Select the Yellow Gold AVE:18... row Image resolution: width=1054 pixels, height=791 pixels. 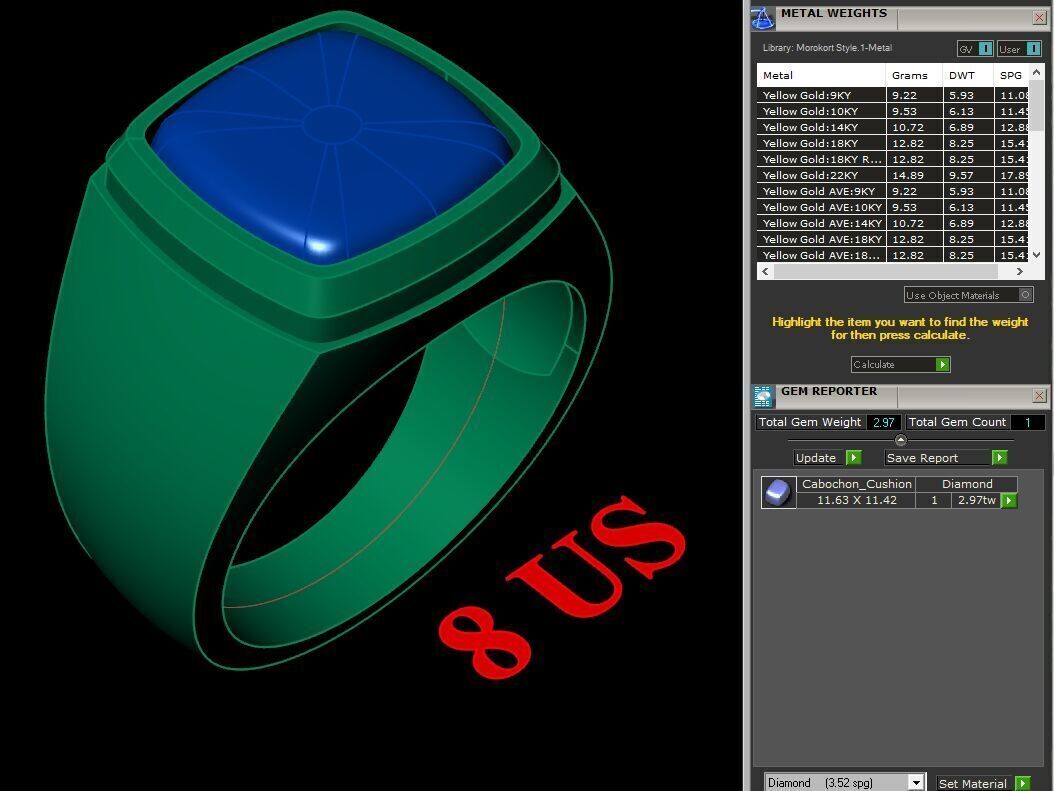pyautogui.click(x=893, y=255)
